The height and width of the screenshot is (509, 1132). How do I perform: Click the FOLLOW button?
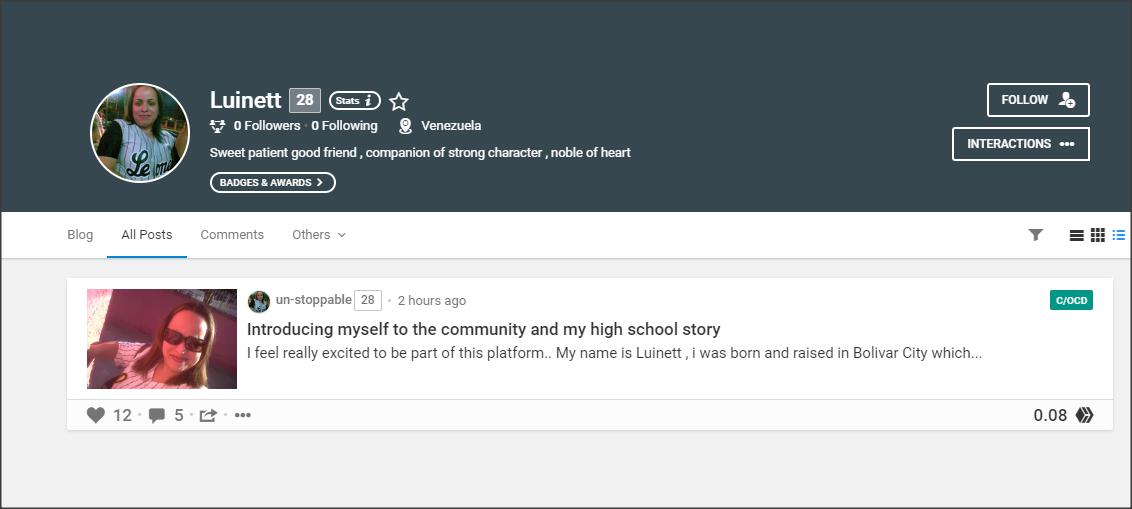point(1038,100)
